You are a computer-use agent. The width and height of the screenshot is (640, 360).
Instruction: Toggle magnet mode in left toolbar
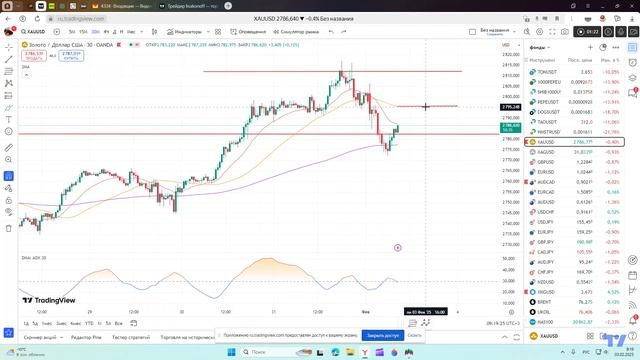point(9,176)
